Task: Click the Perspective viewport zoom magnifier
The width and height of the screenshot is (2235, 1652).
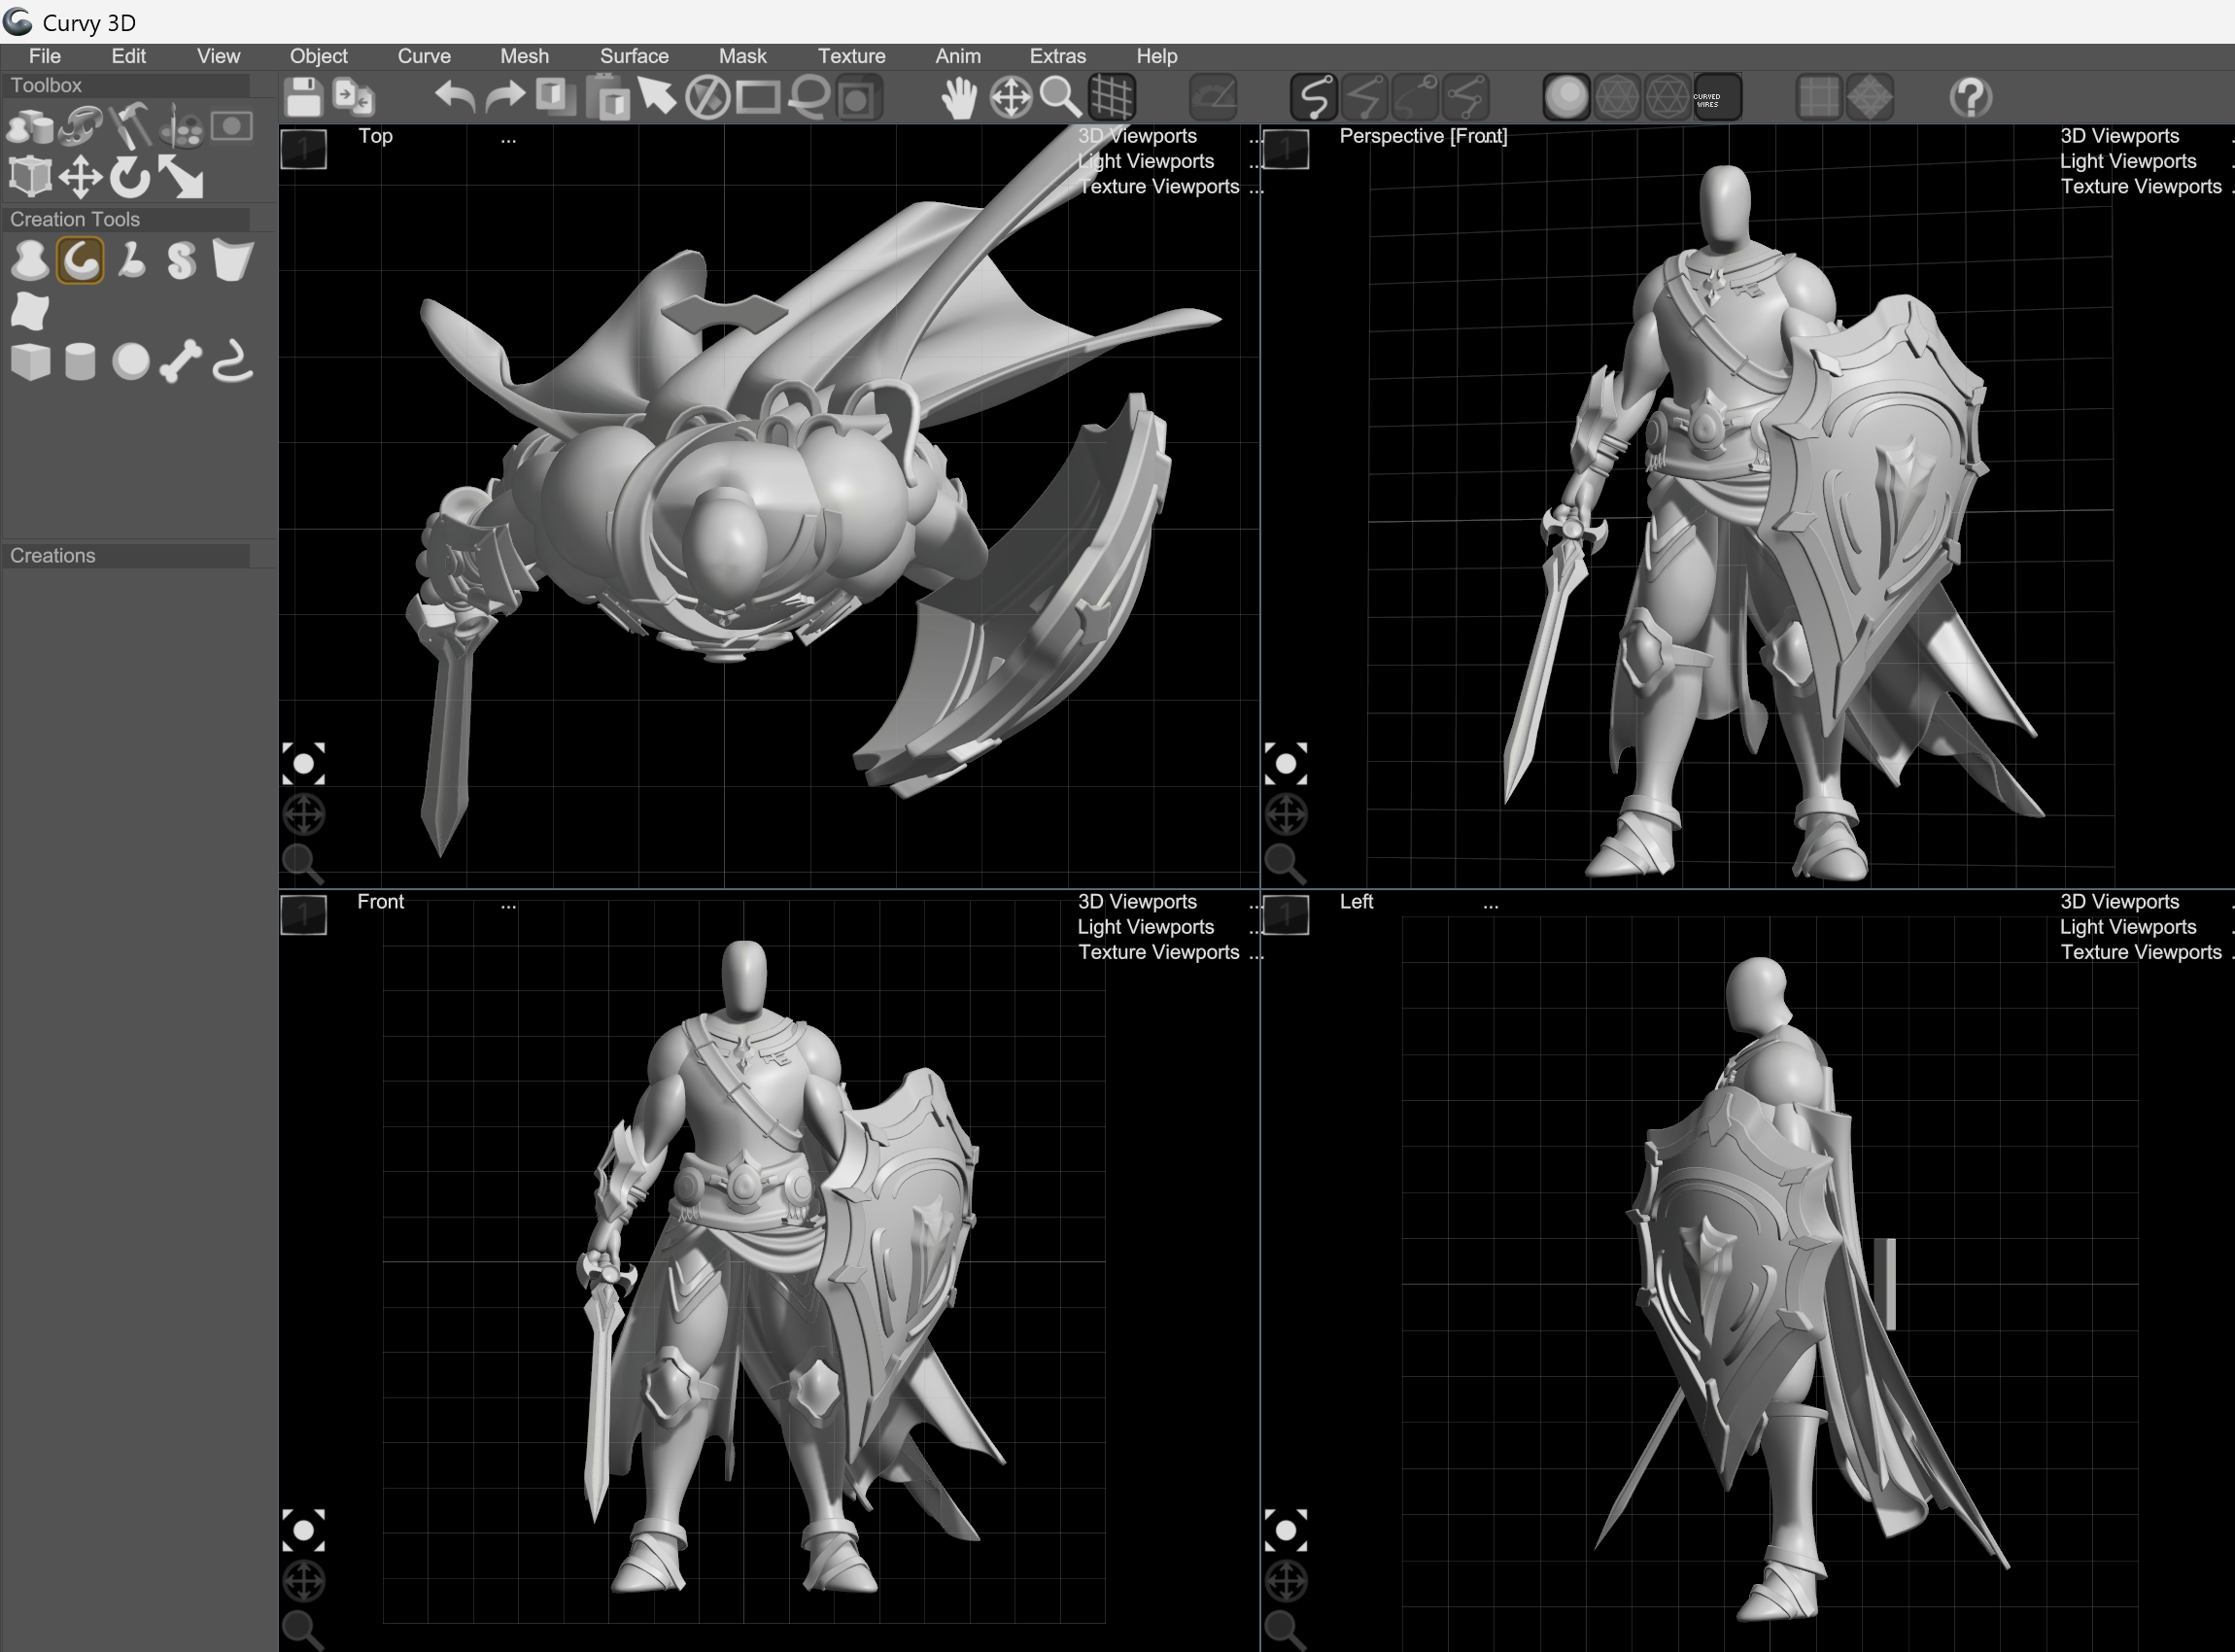Action: click(1285, 863)
